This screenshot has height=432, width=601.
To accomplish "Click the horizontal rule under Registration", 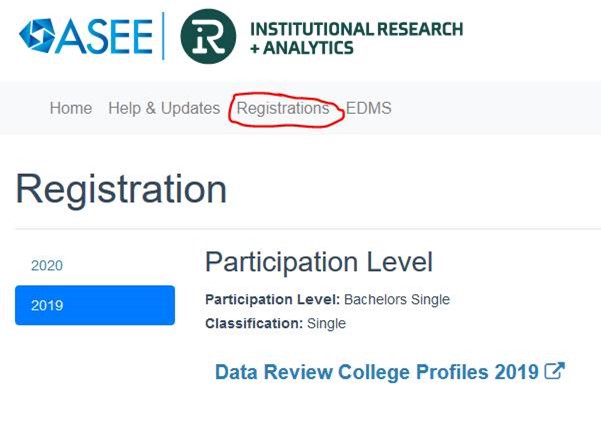I will click(x=308, y=229).
